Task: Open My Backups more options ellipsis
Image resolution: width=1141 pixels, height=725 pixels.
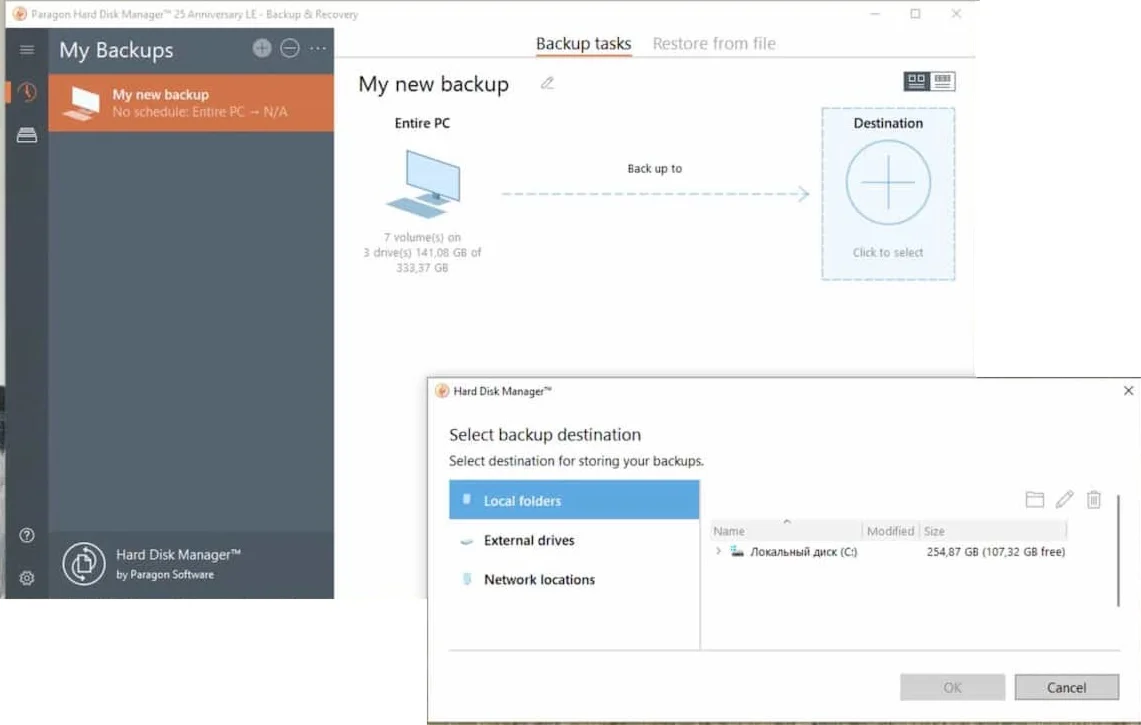Action: click(x=318, y=48)
